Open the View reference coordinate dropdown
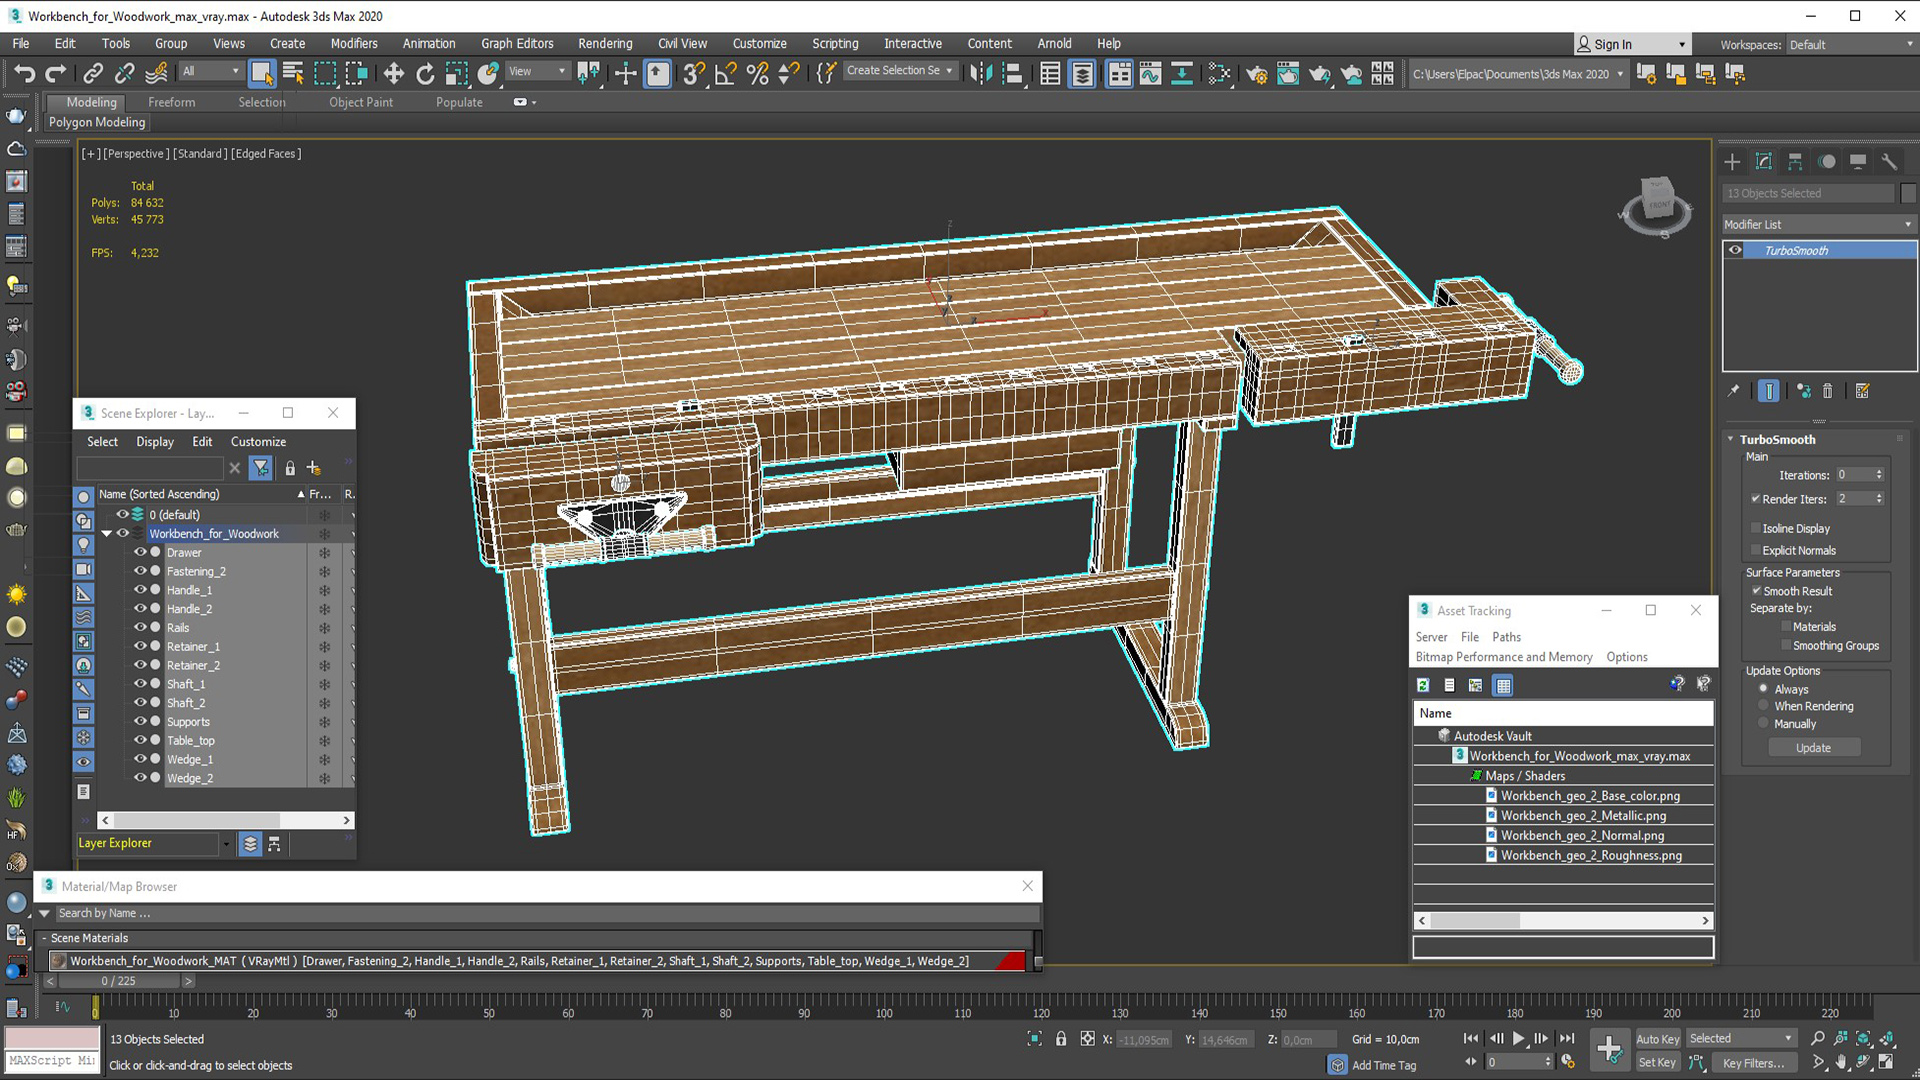Screen dimensions: 1920x1080 (537, 71)
